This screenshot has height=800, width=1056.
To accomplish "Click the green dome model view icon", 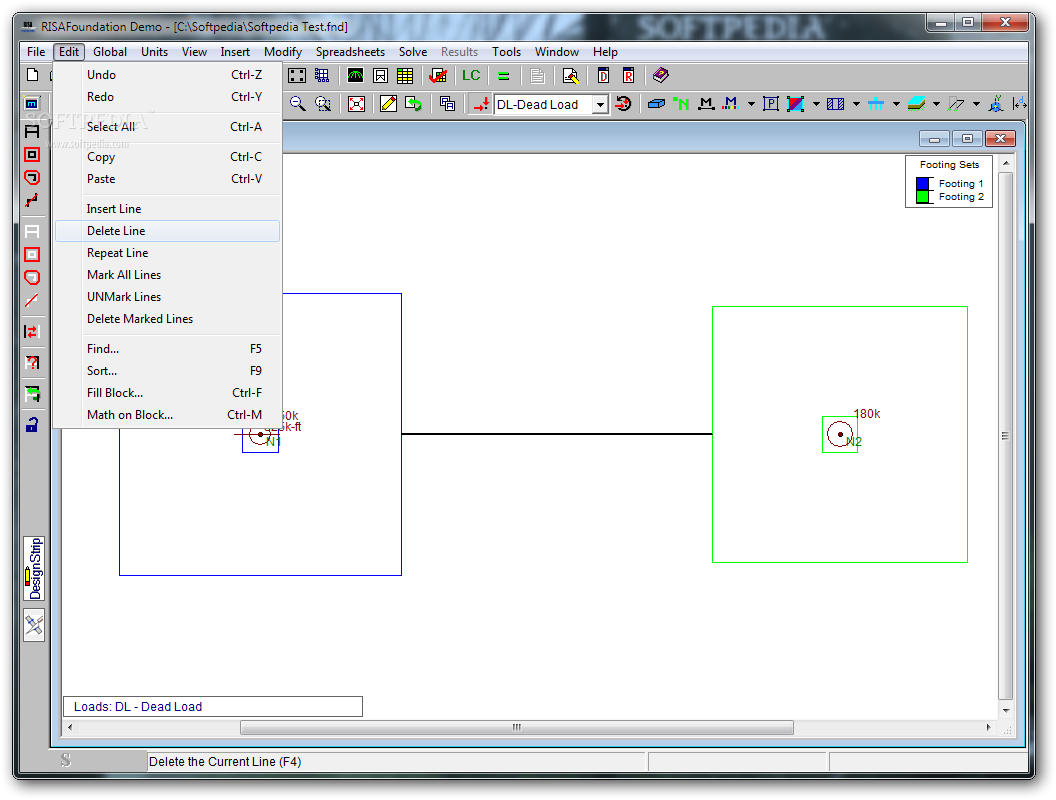I will pos(355,75).
